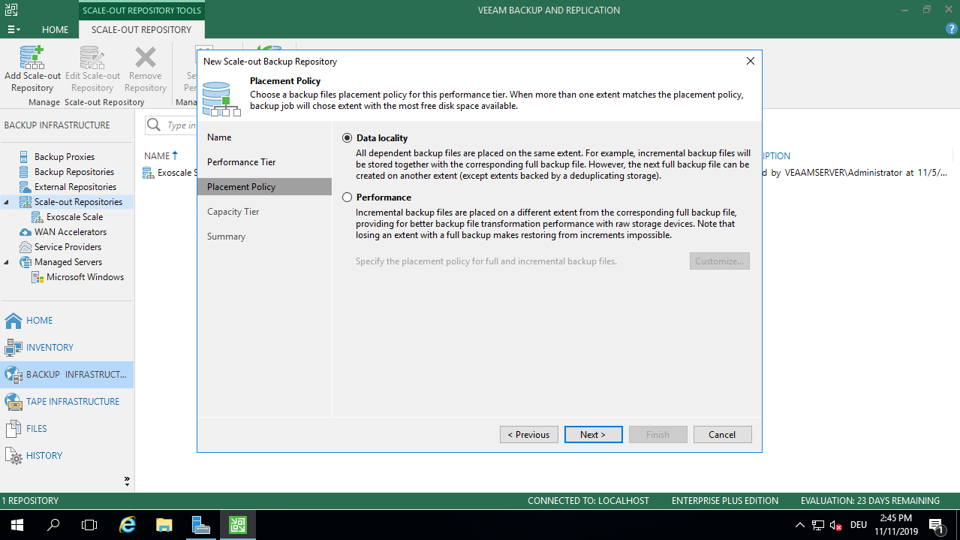Image resolution: width=960 pixels, height=540 pixels.
Task: Open the FILES navigation view
Action: 67,429
